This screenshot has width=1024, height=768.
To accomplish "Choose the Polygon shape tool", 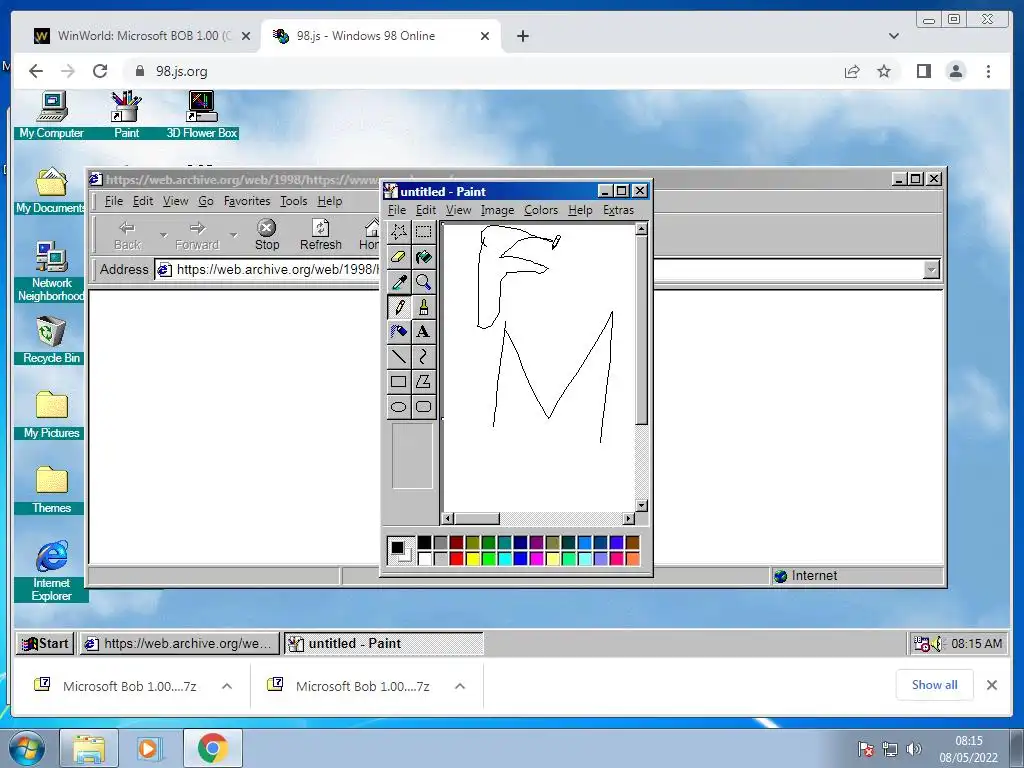I will tap(423, 381).
